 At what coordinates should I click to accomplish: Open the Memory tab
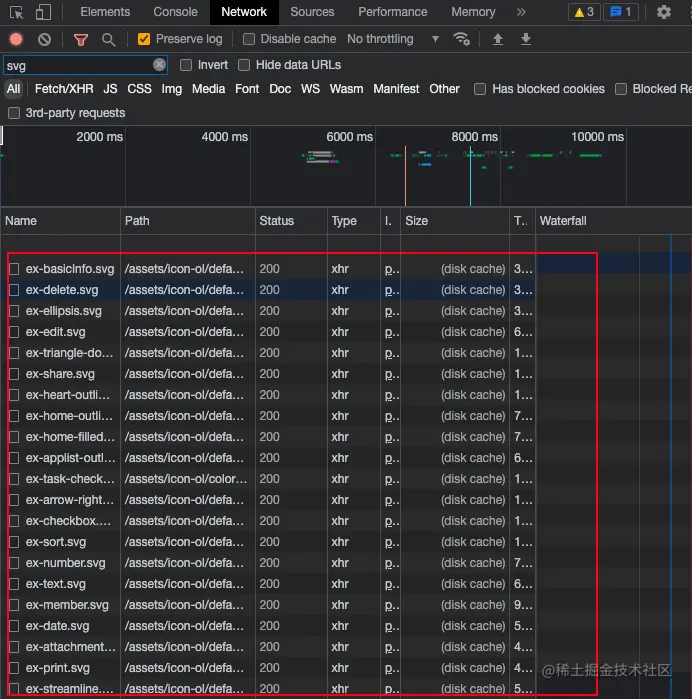pos(473,12)
